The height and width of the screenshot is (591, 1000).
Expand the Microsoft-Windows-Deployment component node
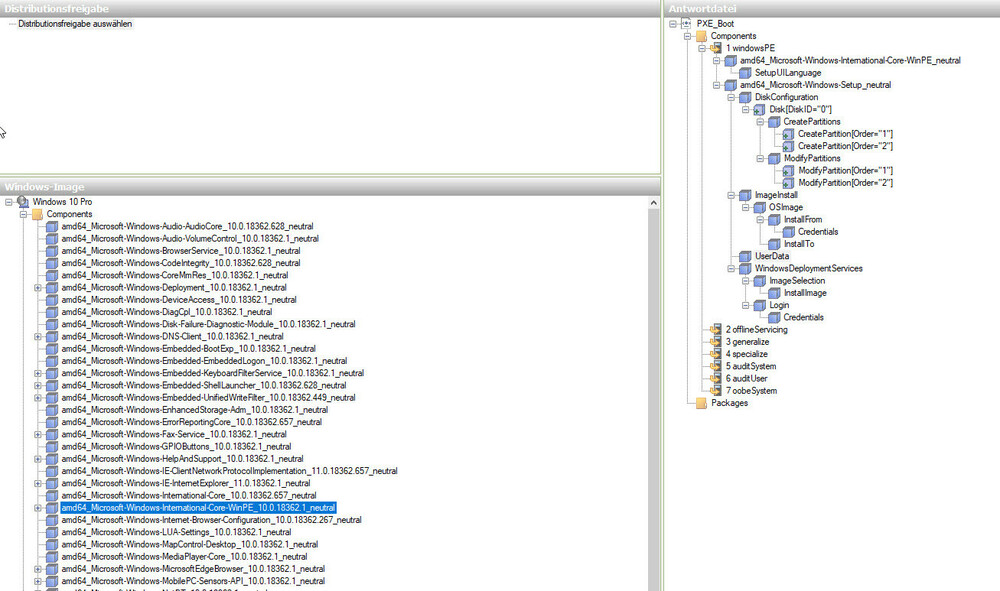pyautogui.click(x=38, y=288)
